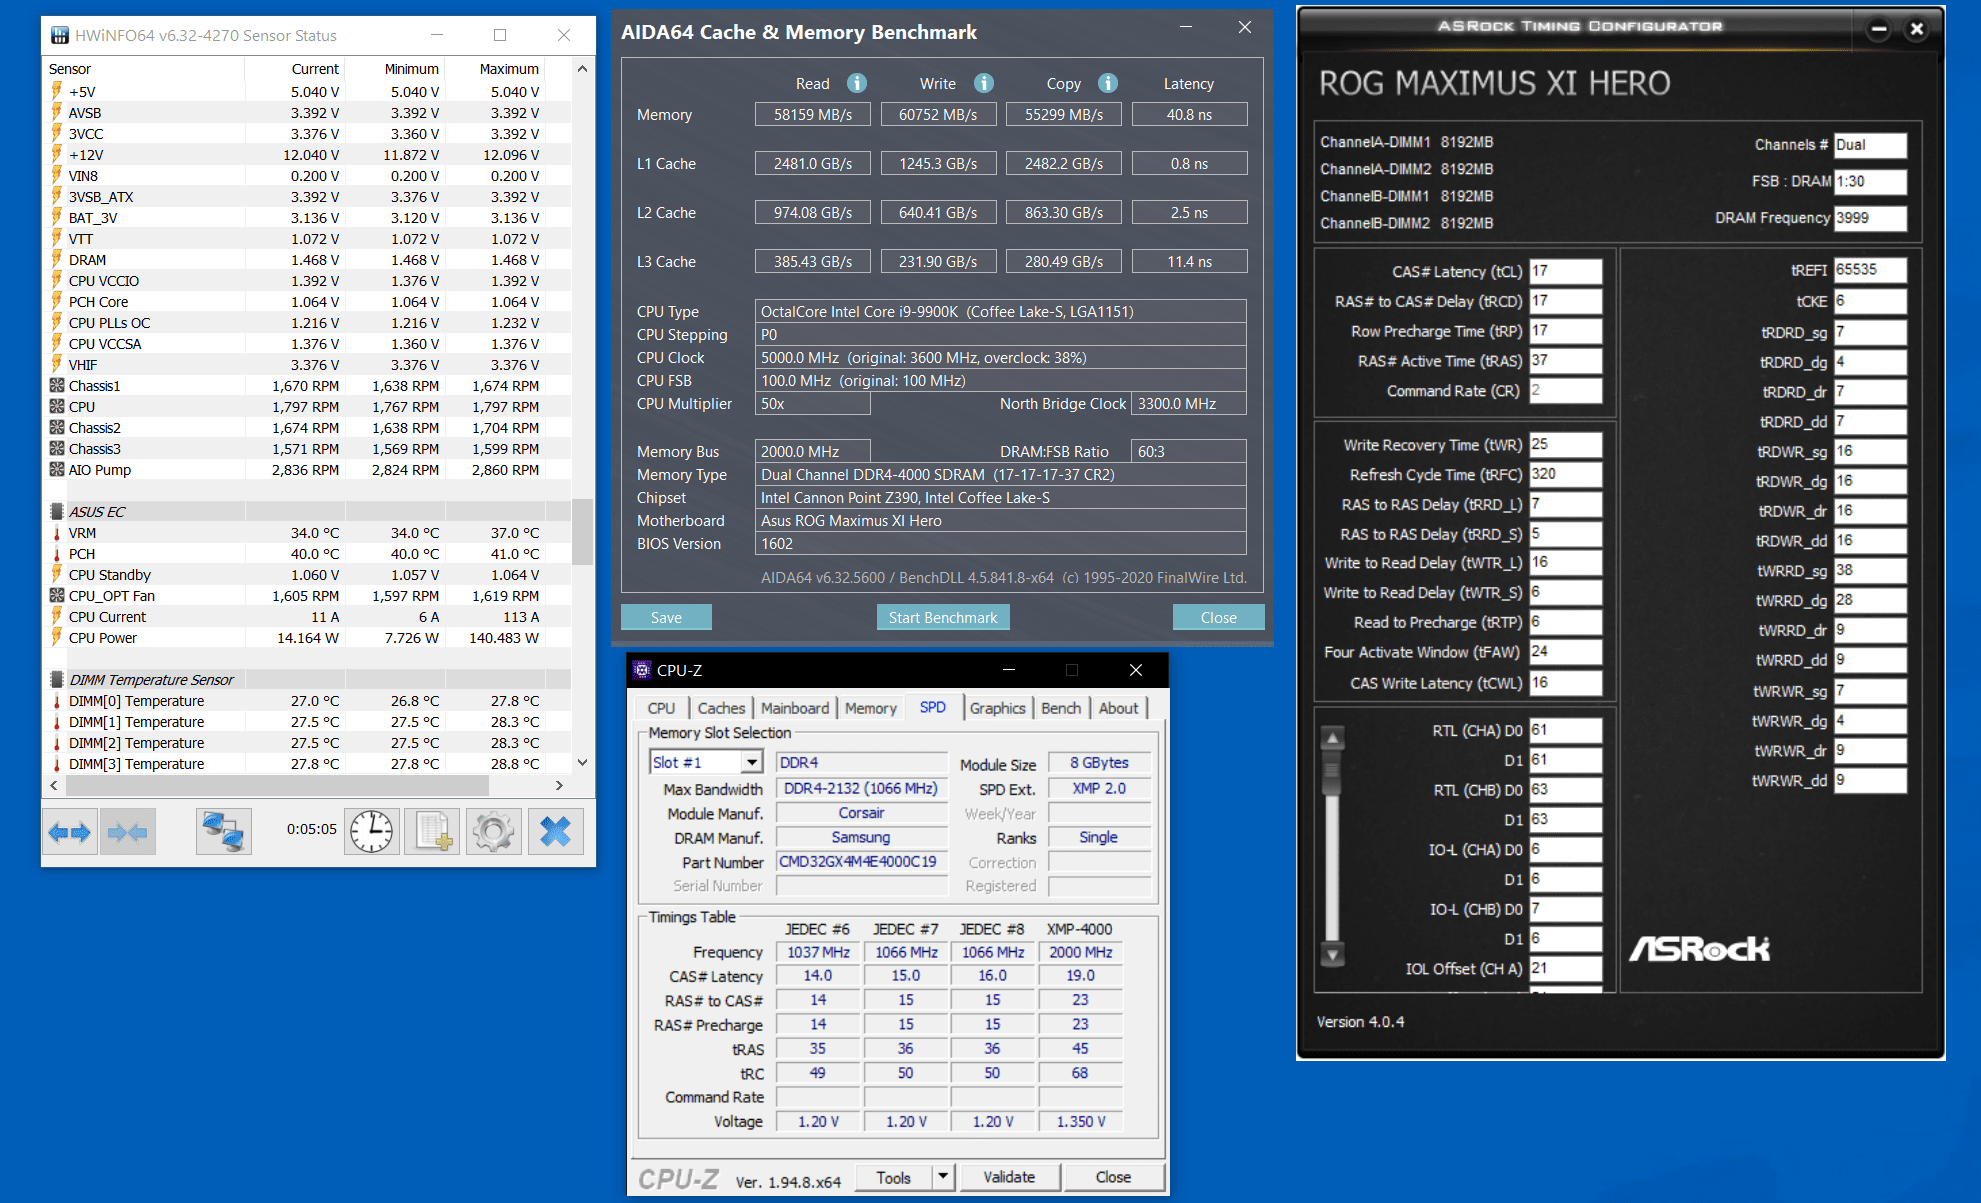Click HWiNFO horizontal scroll right arrow
The height and width of the screenshot is (1203, 1981).
[559, 786]
